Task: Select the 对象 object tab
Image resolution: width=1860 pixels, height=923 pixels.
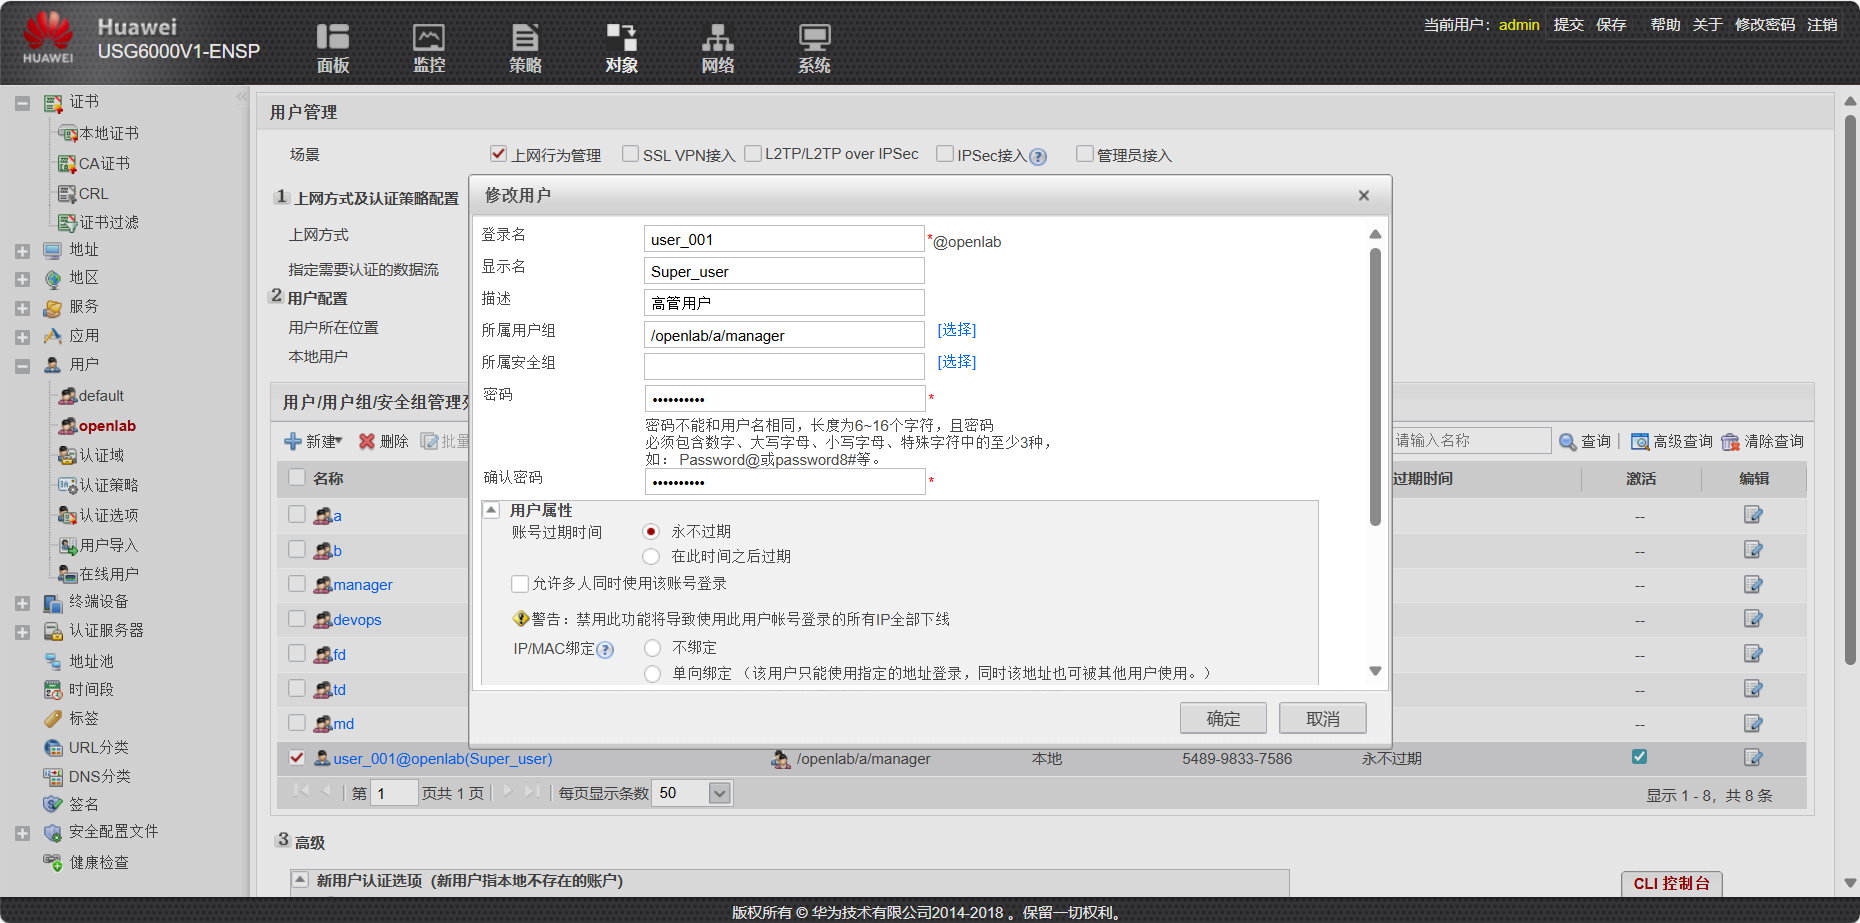Action: tap(621, 48)
